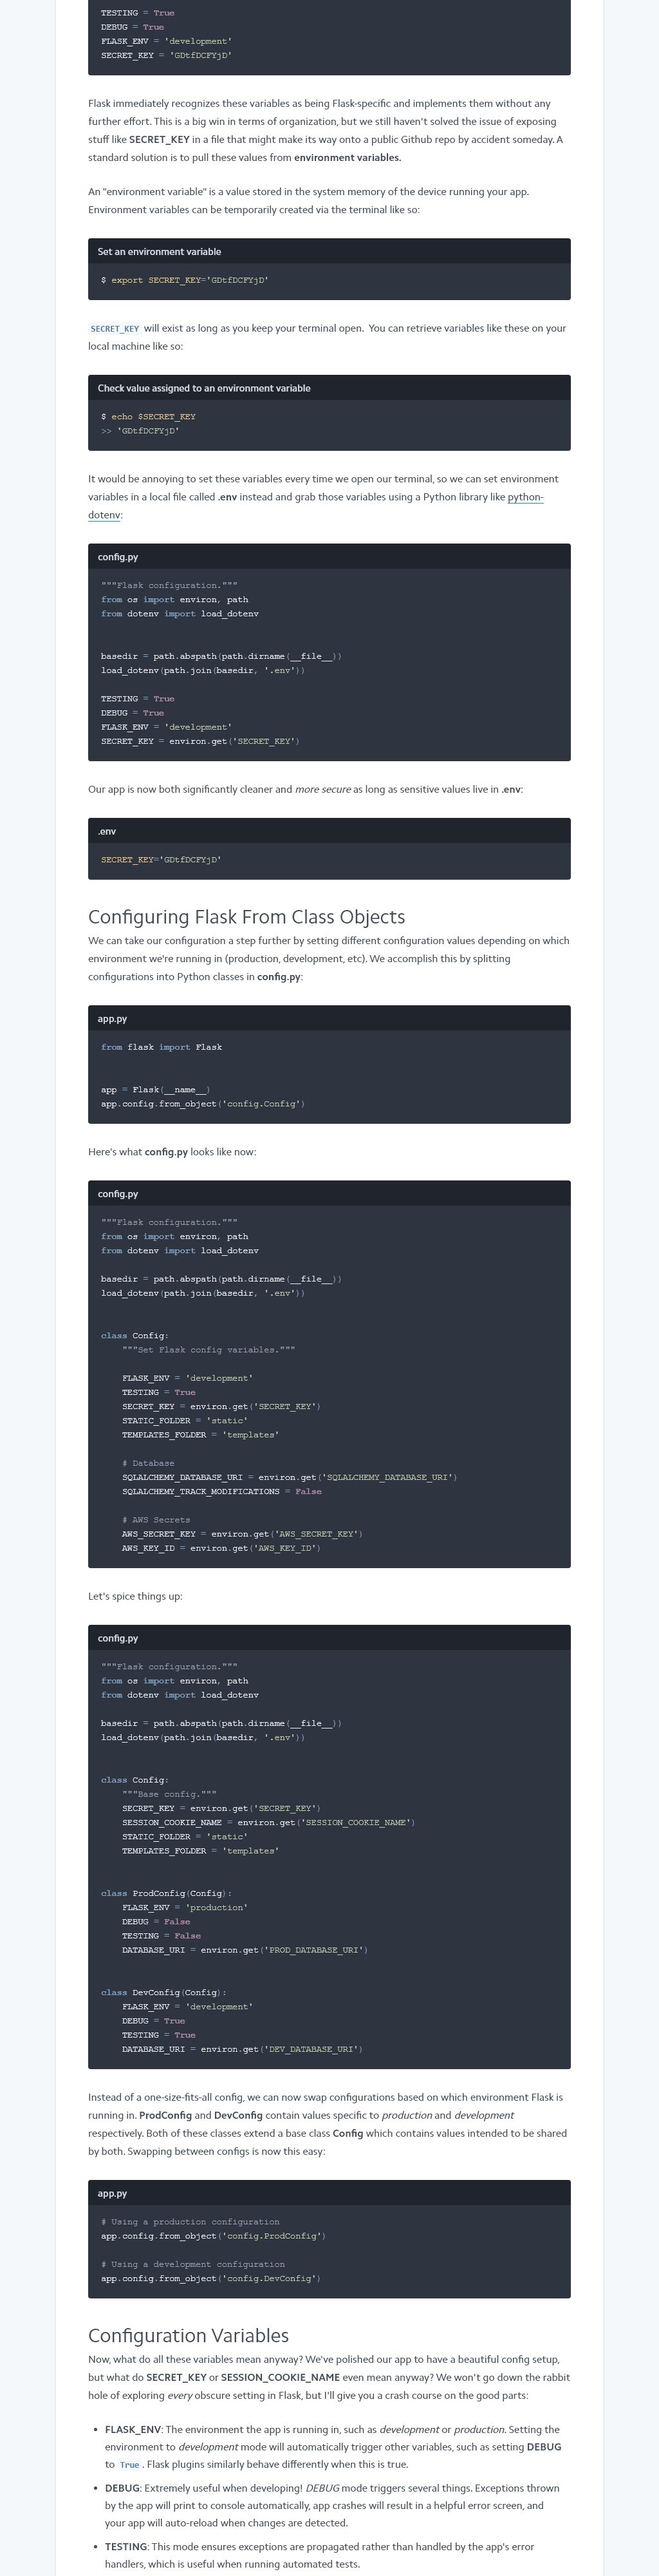Screen dimensions: 659x2576
Task: Click the inline 'True' code tag in FLASK_ENV bullet
Action: [129, 2464]
